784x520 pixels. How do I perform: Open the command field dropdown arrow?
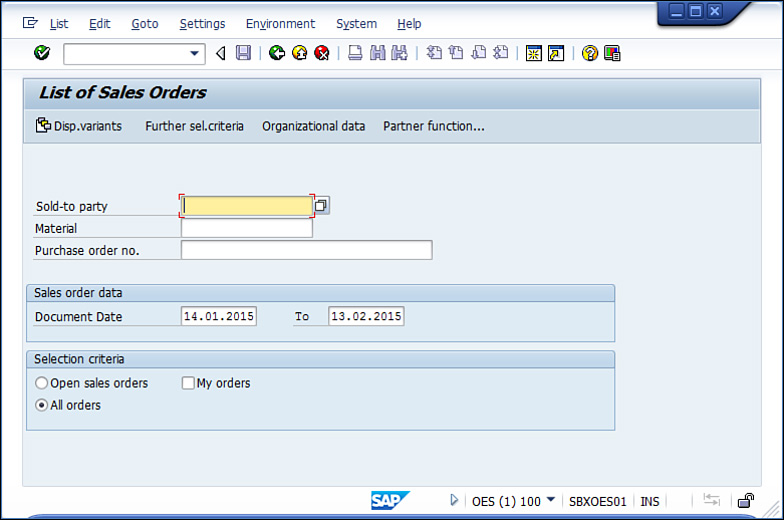[x=194, y=54]
